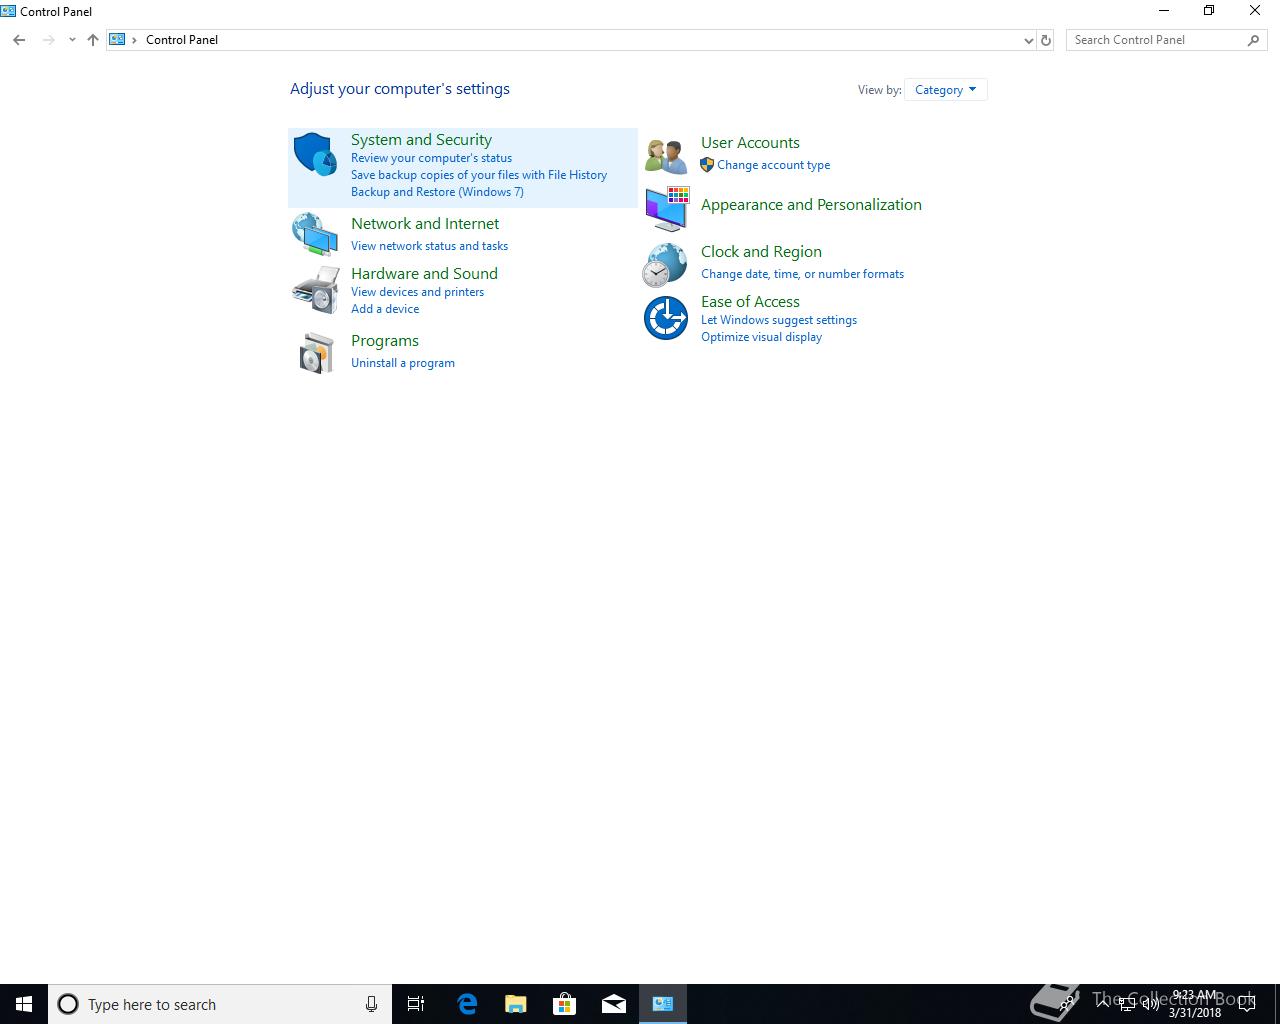
Task: Click Uninstall a program
Action: pos(403,363)
